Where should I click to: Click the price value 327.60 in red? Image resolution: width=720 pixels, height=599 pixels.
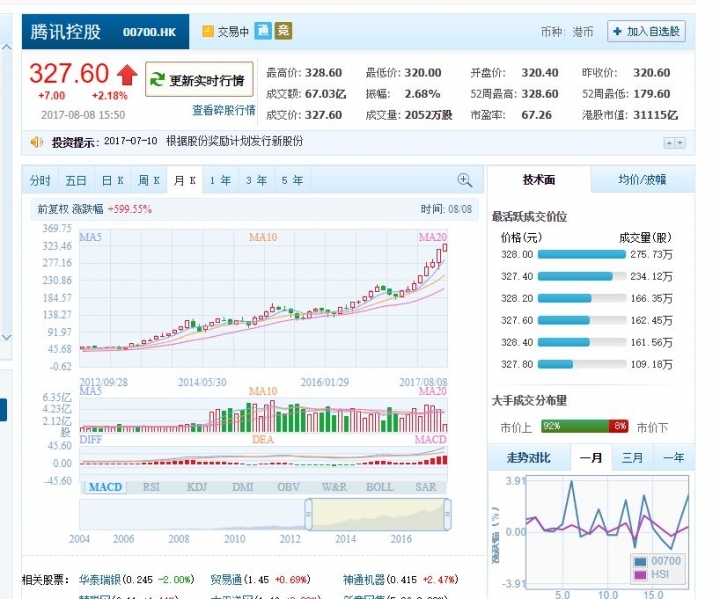[69, 73]
